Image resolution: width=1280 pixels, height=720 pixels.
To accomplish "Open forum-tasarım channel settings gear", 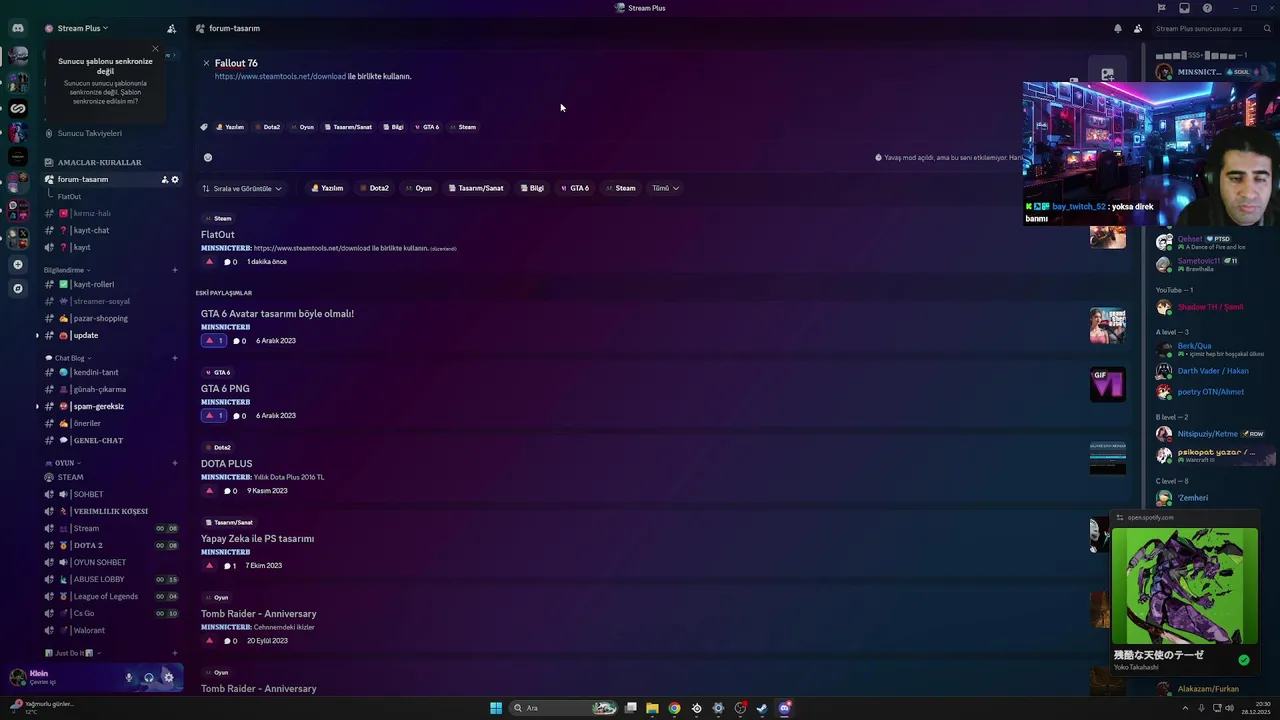I will tap(175, 179).
